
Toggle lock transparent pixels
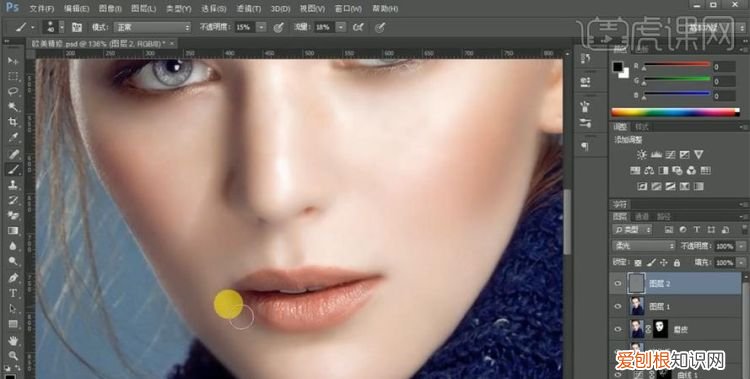coord(638,263)
